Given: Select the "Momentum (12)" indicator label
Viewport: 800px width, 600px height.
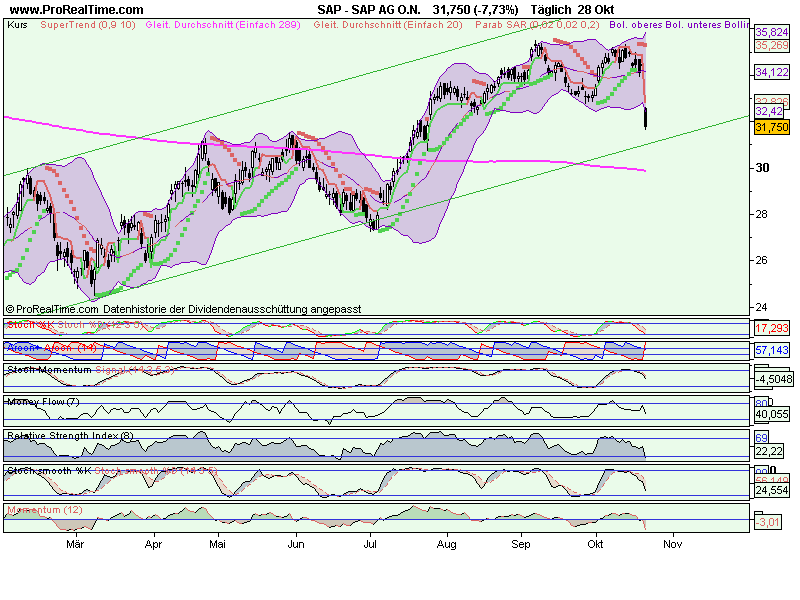Looking at the screenshot, I should pos(45,510).
